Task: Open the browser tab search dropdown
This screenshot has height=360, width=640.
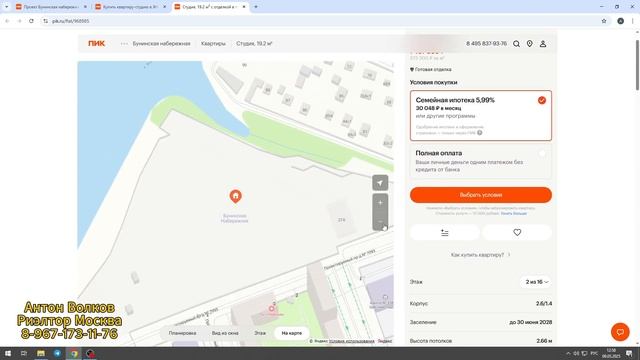Action: (x=6, y=7)
